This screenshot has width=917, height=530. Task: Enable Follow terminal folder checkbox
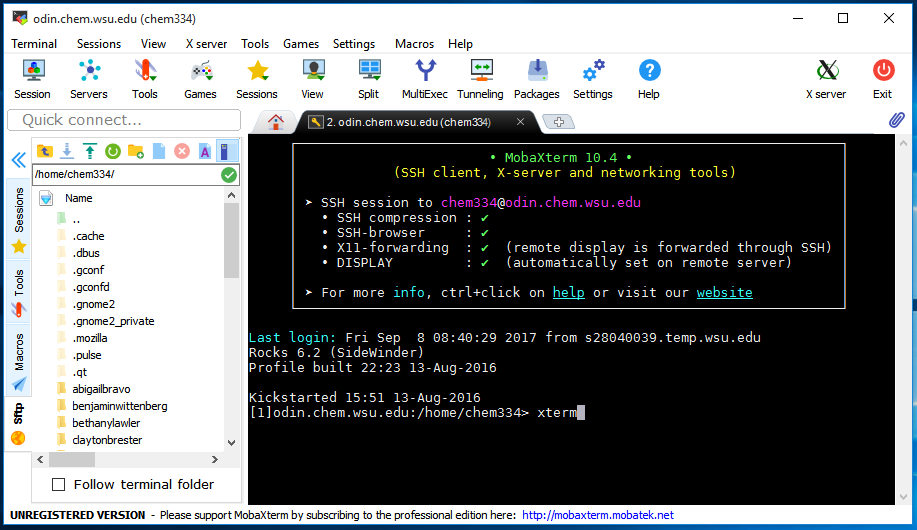pyautogui.click(x=59, y=484)
